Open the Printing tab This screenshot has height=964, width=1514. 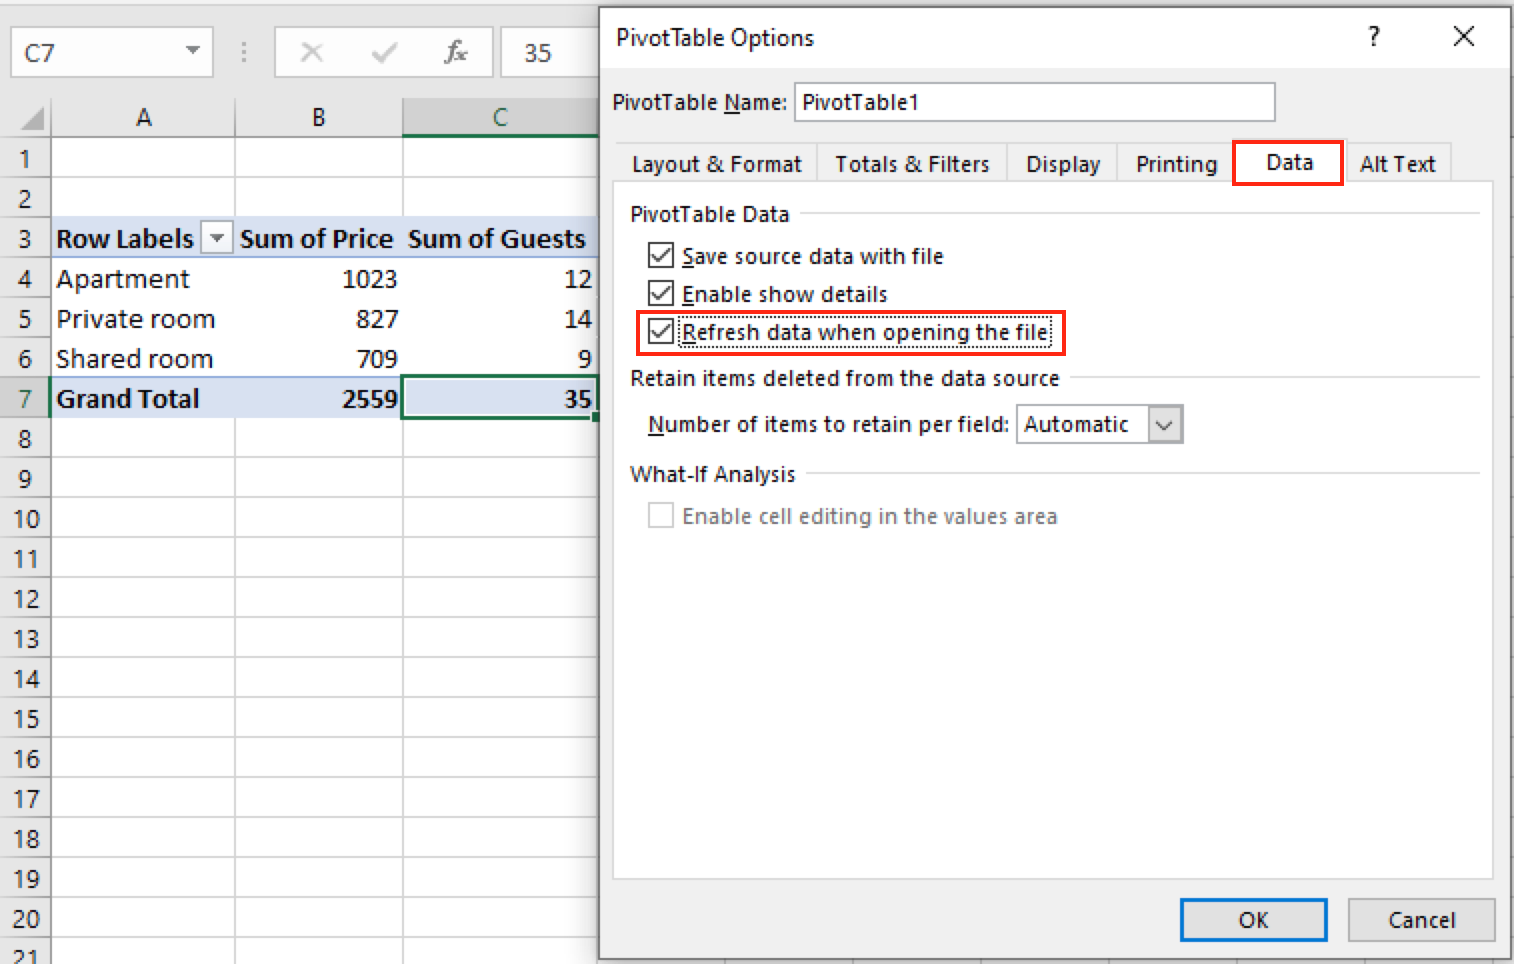1175,163
